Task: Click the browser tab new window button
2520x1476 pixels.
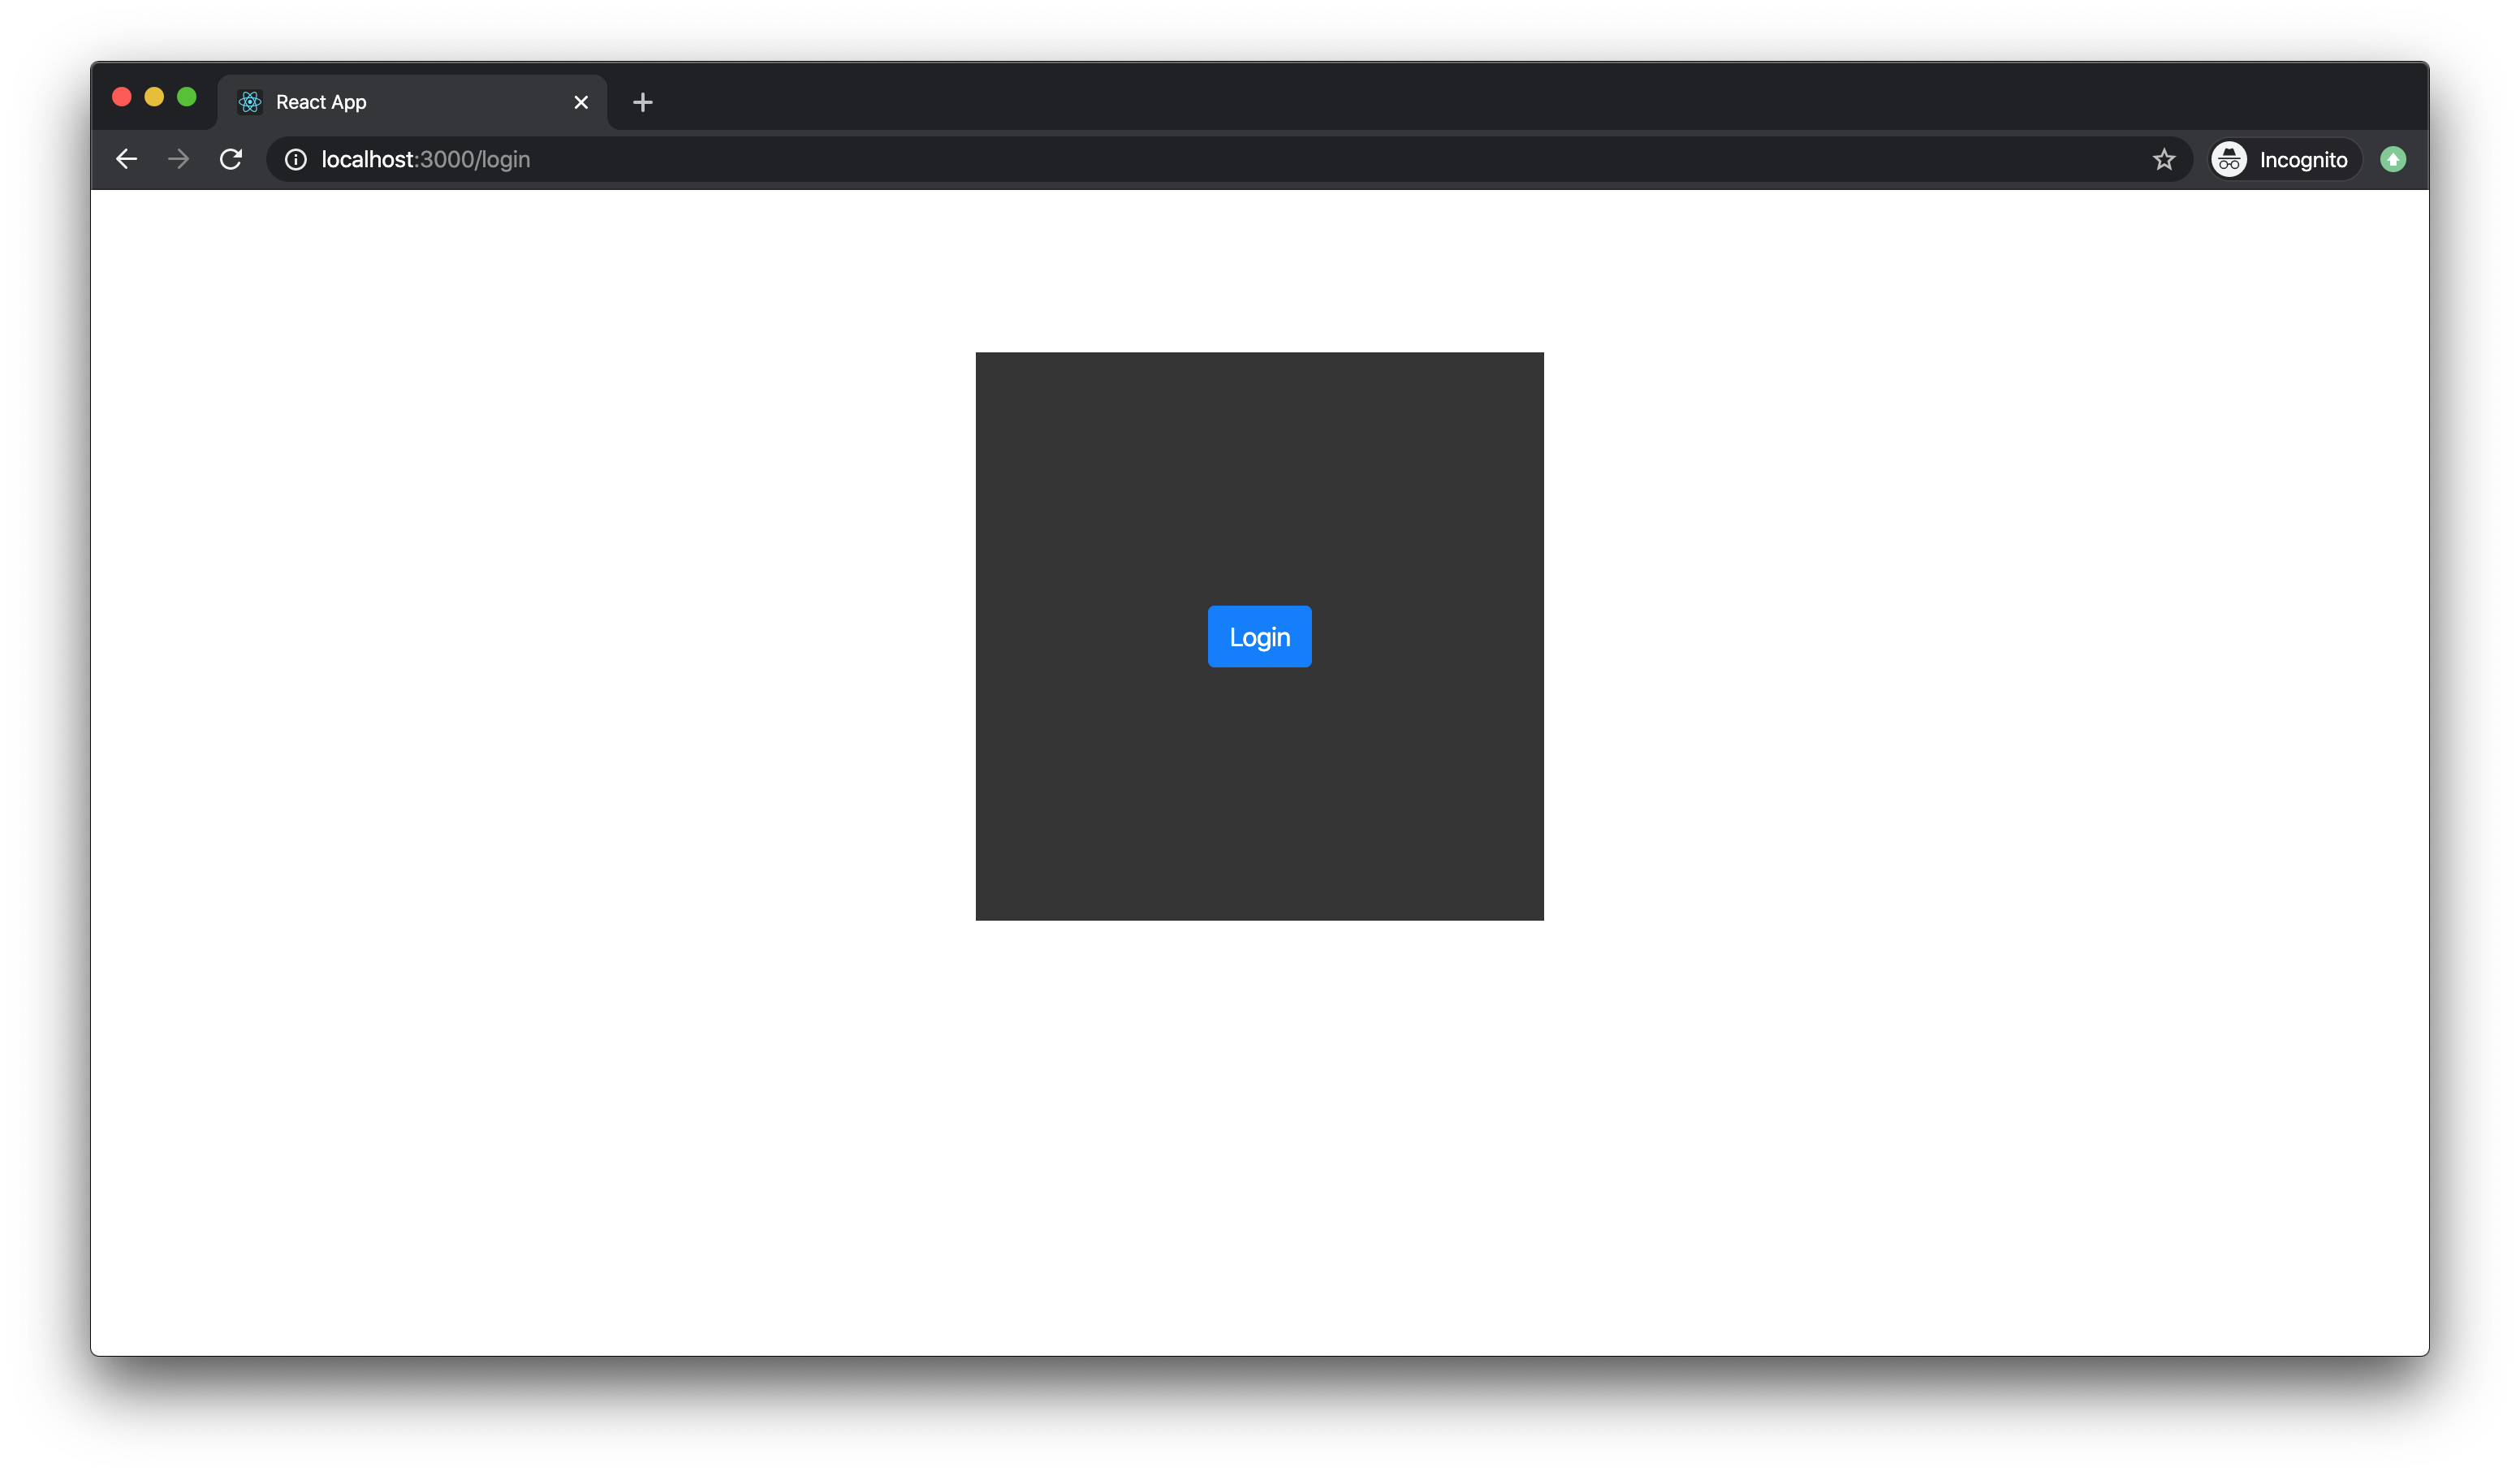Action: (x=643, y=100)
